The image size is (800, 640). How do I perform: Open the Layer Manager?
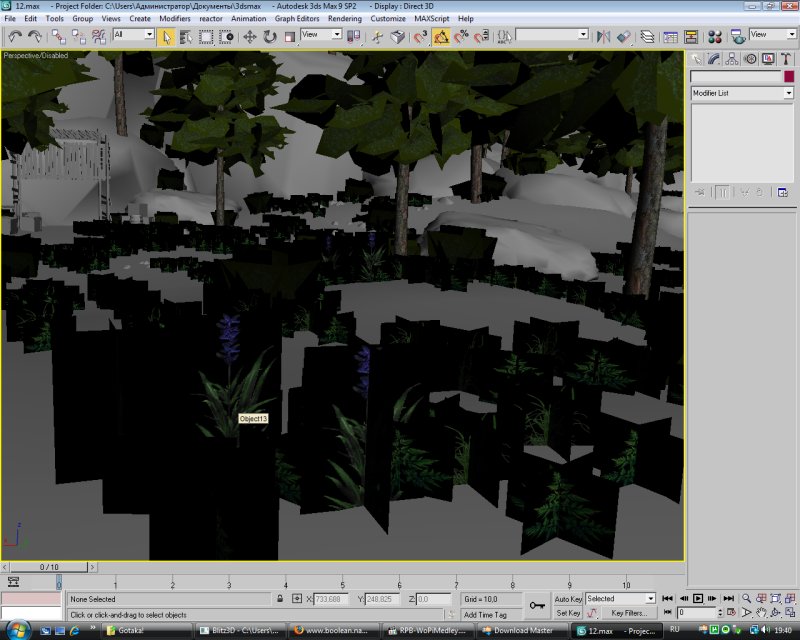coord(648,37)
